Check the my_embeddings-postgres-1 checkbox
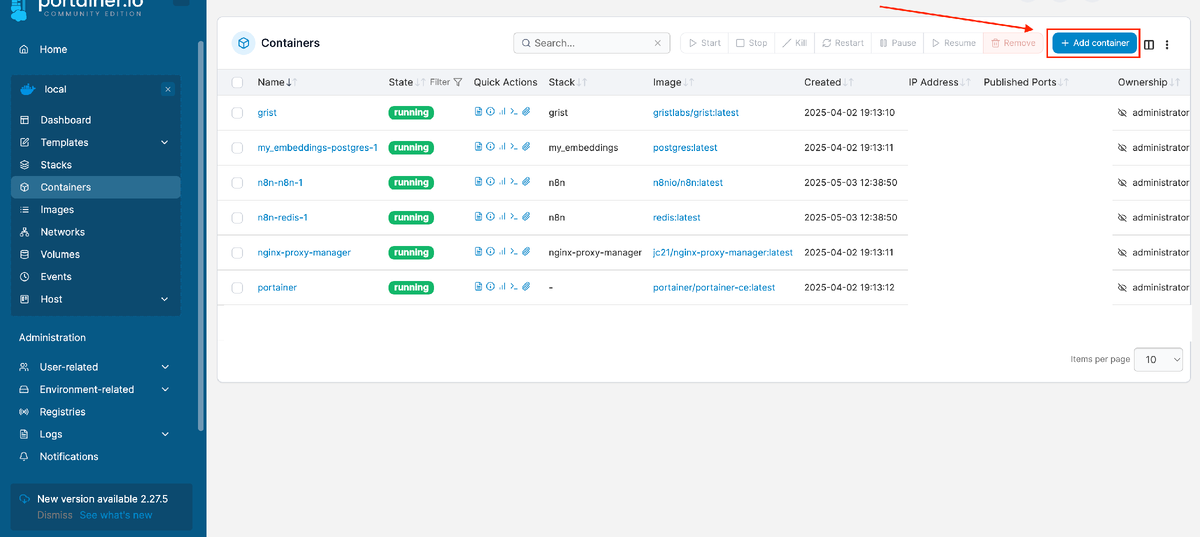The image size is (1200, 537). pos(237,147)
